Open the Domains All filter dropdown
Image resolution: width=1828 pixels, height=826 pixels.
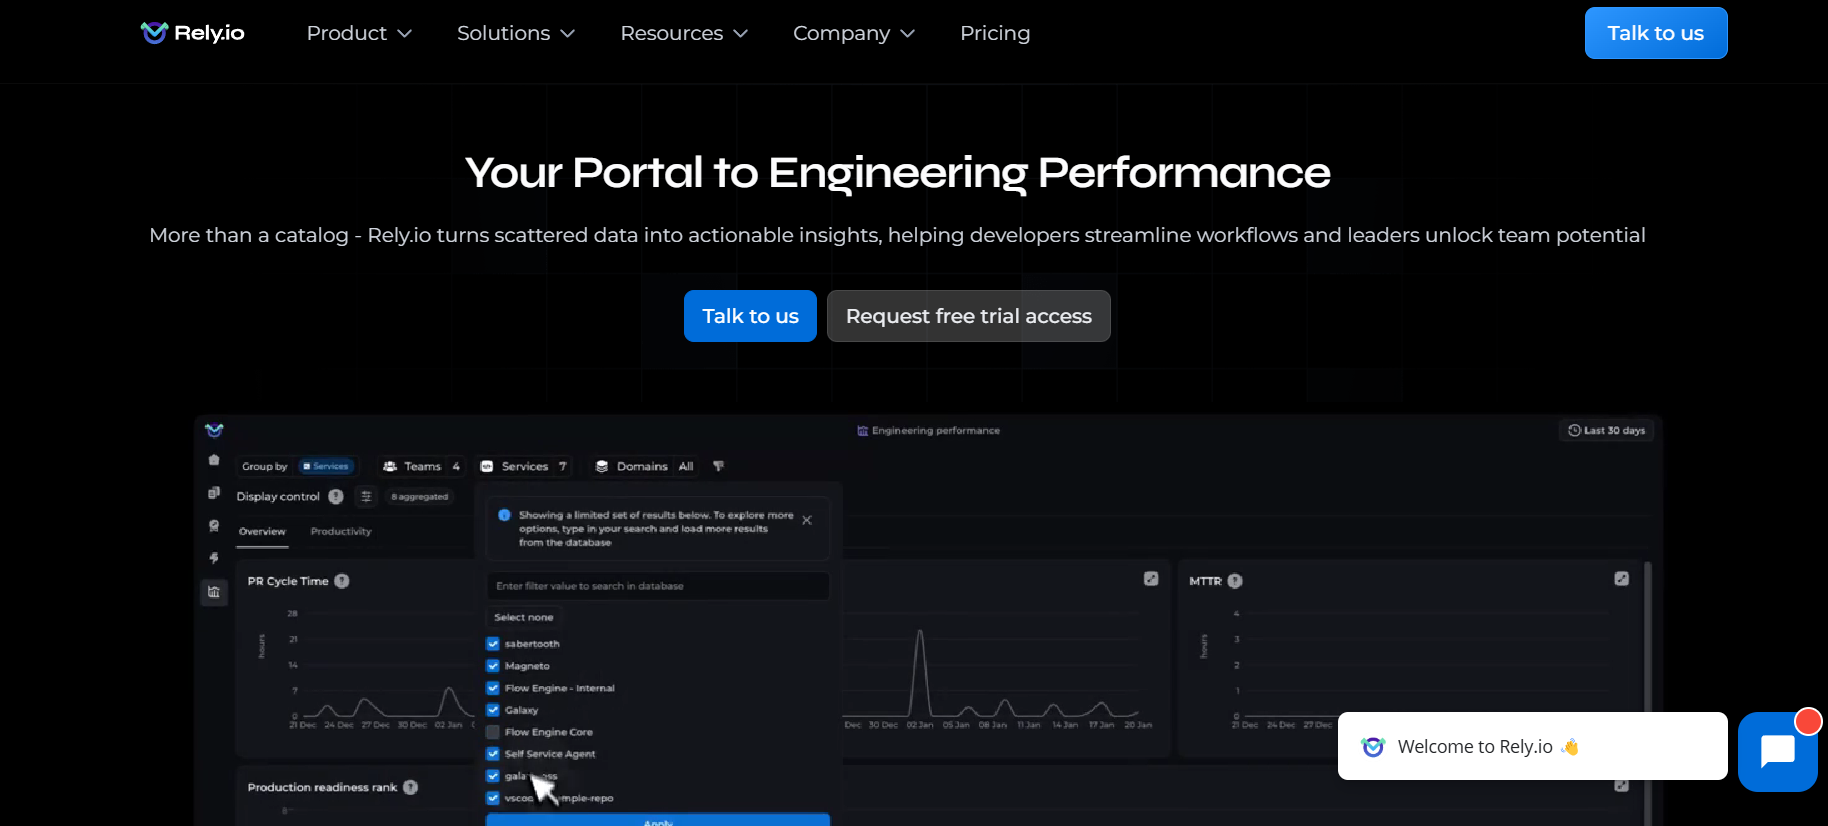pyautogui.click(x=645, y=466)
